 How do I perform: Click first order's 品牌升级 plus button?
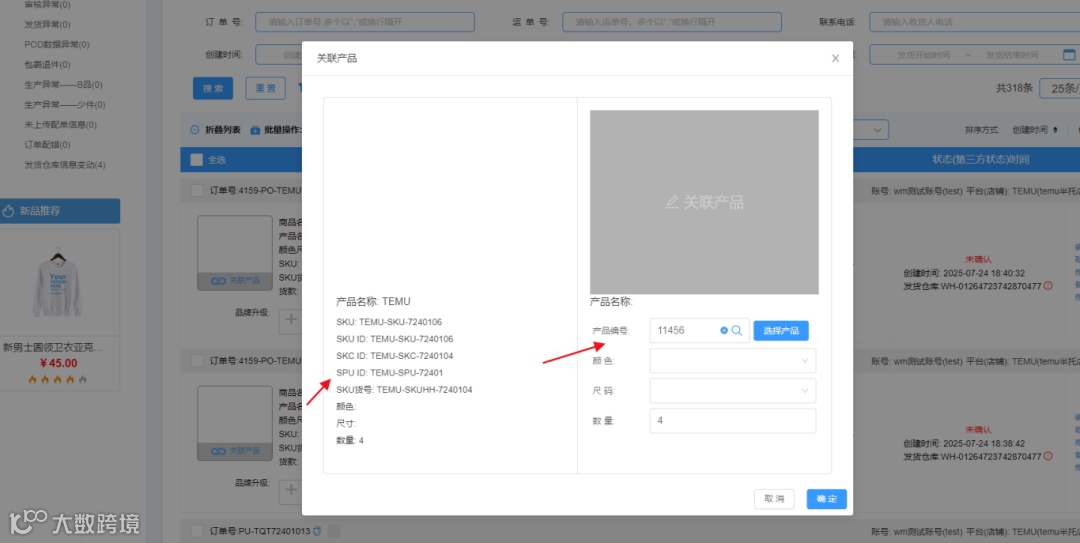click(291, 320)
